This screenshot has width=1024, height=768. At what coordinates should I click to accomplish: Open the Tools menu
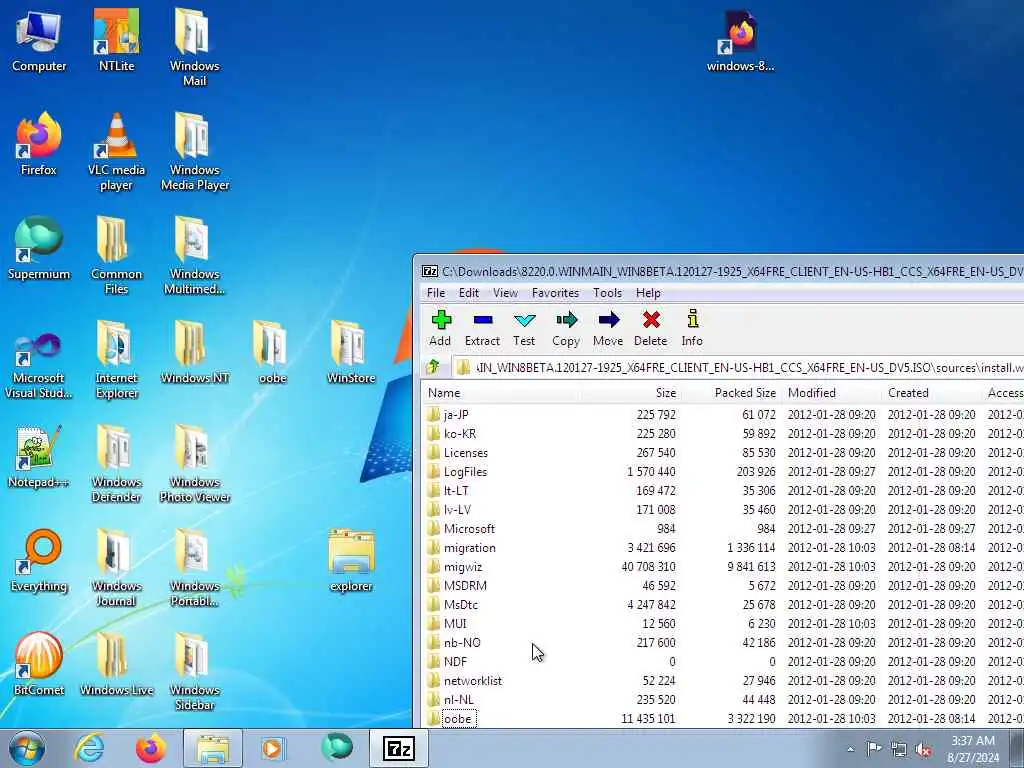(x=607, y=293)
